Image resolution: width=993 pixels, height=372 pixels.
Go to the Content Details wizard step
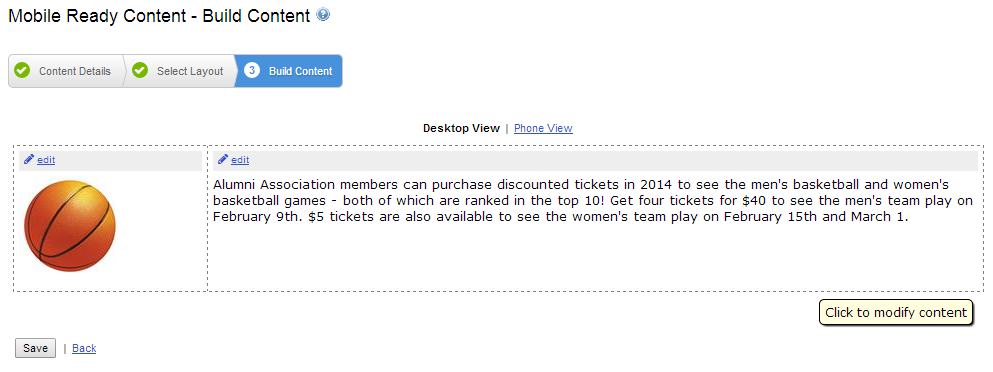pyautogui.click(x=65, y=71)
